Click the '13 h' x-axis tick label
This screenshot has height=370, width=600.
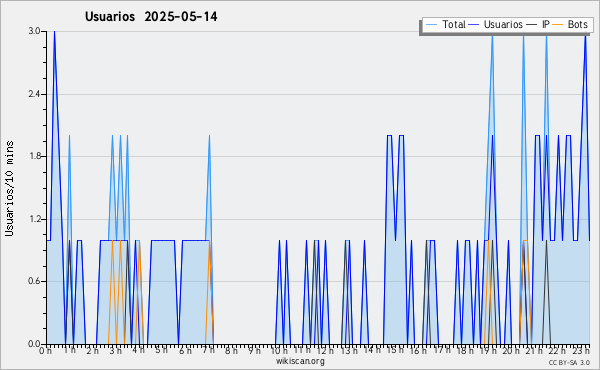(349, 351)
